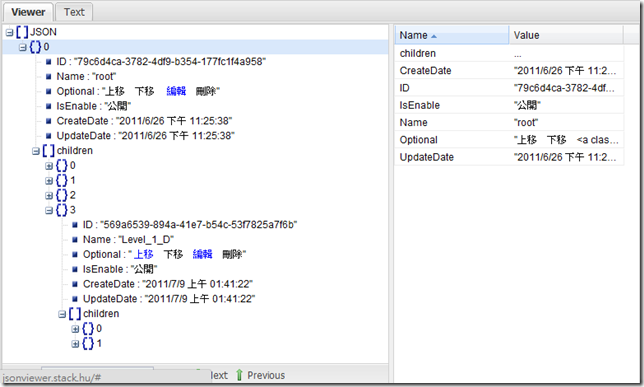Viewport: 644px width, 387px height.
Task: Click the bullet icon beside ID "79c6d4ca-3782..."
Action: pyautogui.click(x=48, y=62)
